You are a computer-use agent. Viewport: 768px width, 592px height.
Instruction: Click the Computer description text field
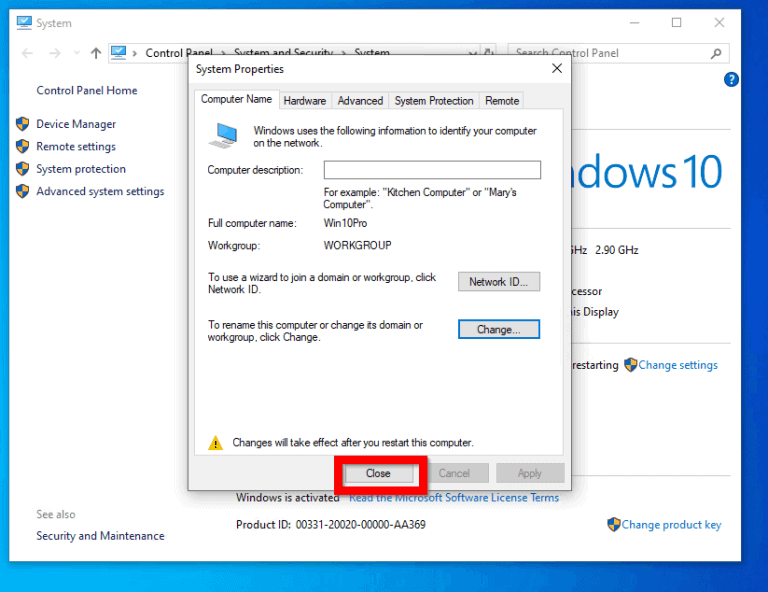point(432,170)
